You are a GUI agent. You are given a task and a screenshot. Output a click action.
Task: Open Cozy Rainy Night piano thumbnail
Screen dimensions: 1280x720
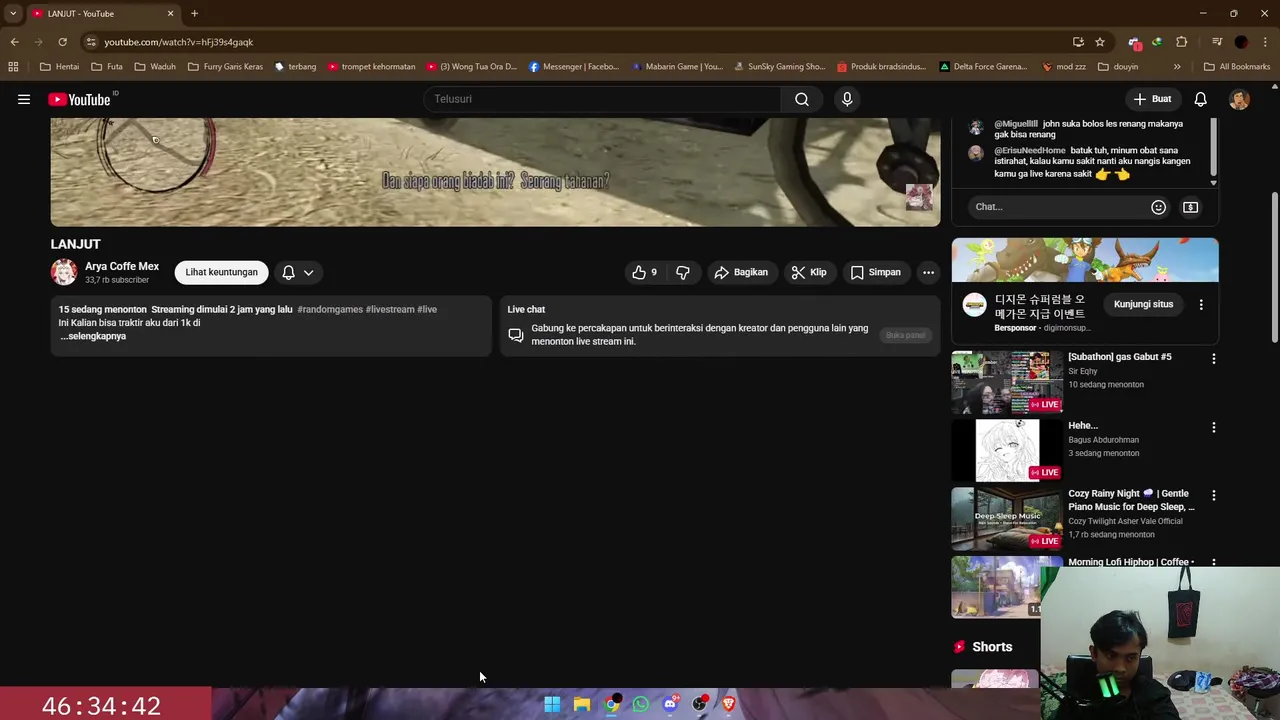(1007, 519)
